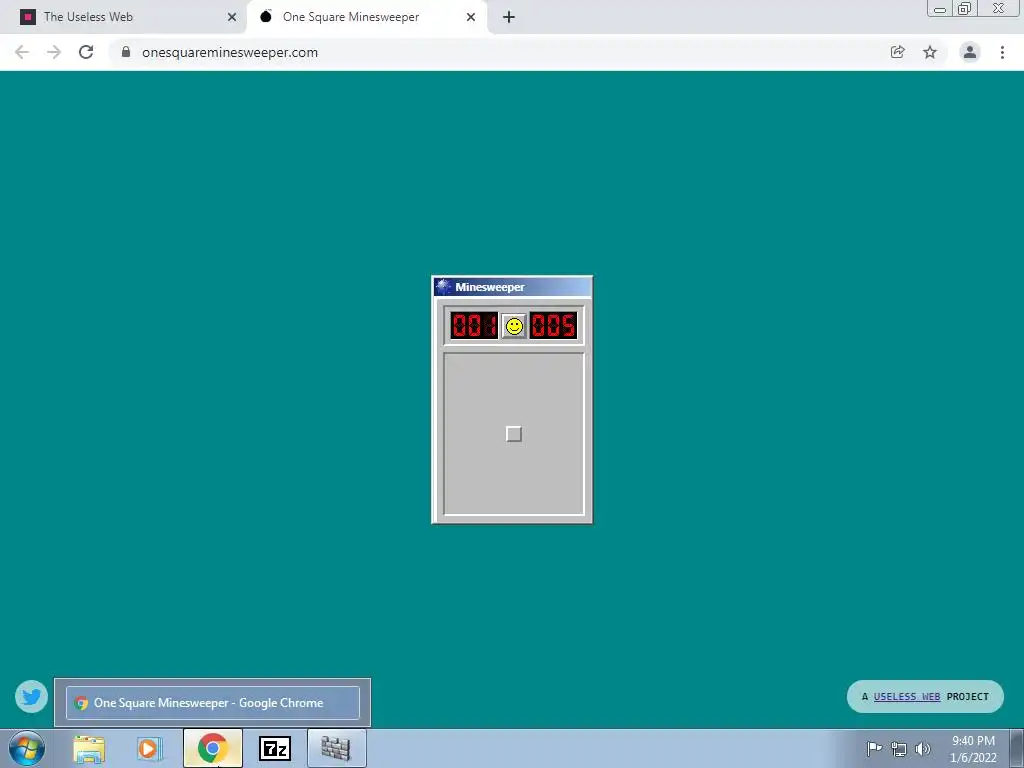Click the network tray icon
Image resolution: width=1024 pixels, height=768 pixels.
(x=899, y=749)
